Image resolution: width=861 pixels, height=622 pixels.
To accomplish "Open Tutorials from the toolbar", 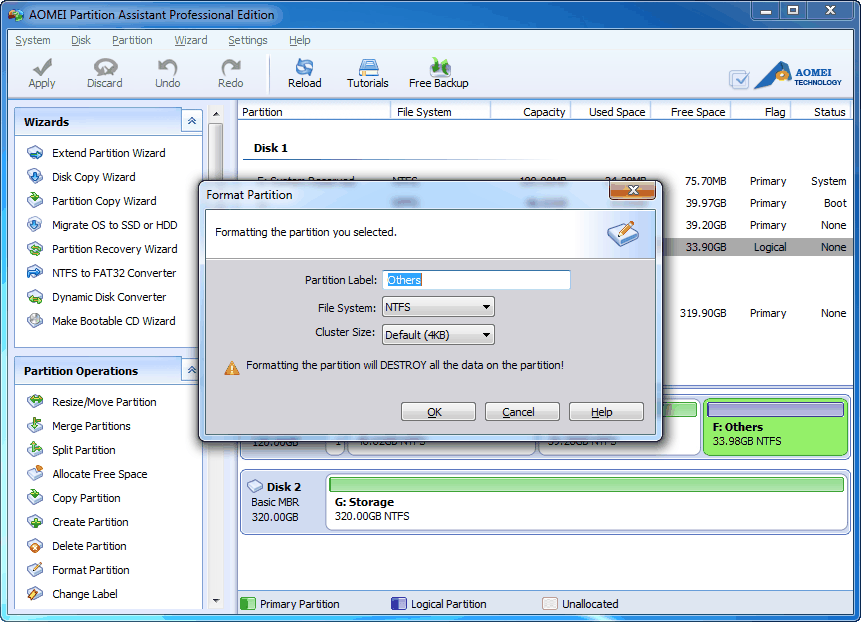I will pos(367,71).
